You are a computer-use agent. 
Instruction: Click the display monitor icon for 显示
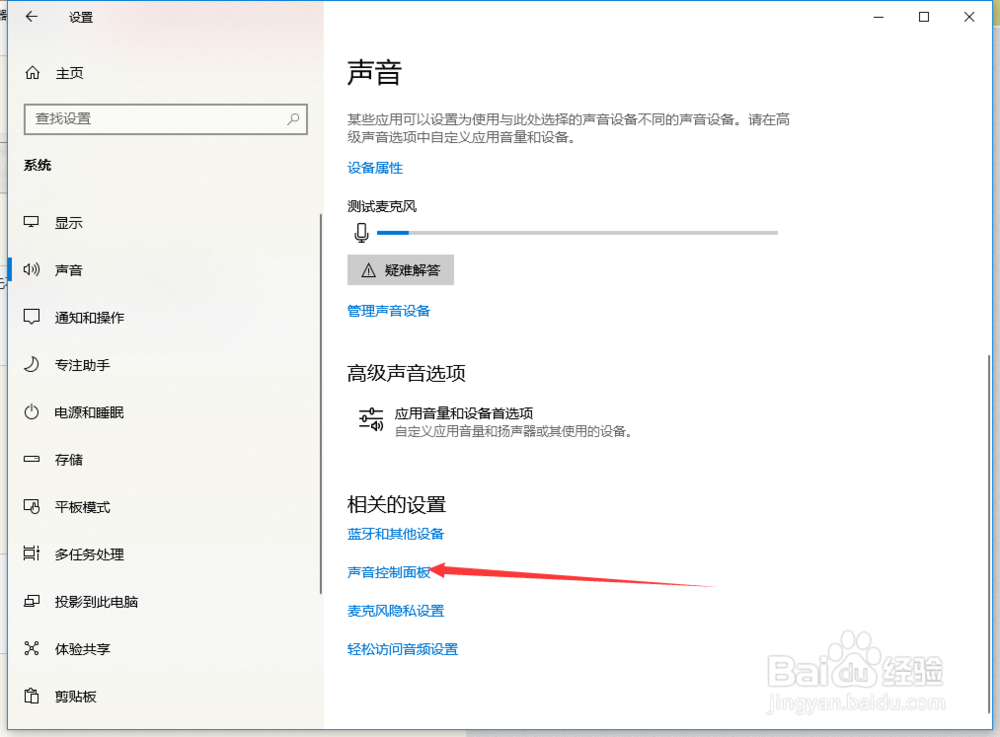(31, 223)
